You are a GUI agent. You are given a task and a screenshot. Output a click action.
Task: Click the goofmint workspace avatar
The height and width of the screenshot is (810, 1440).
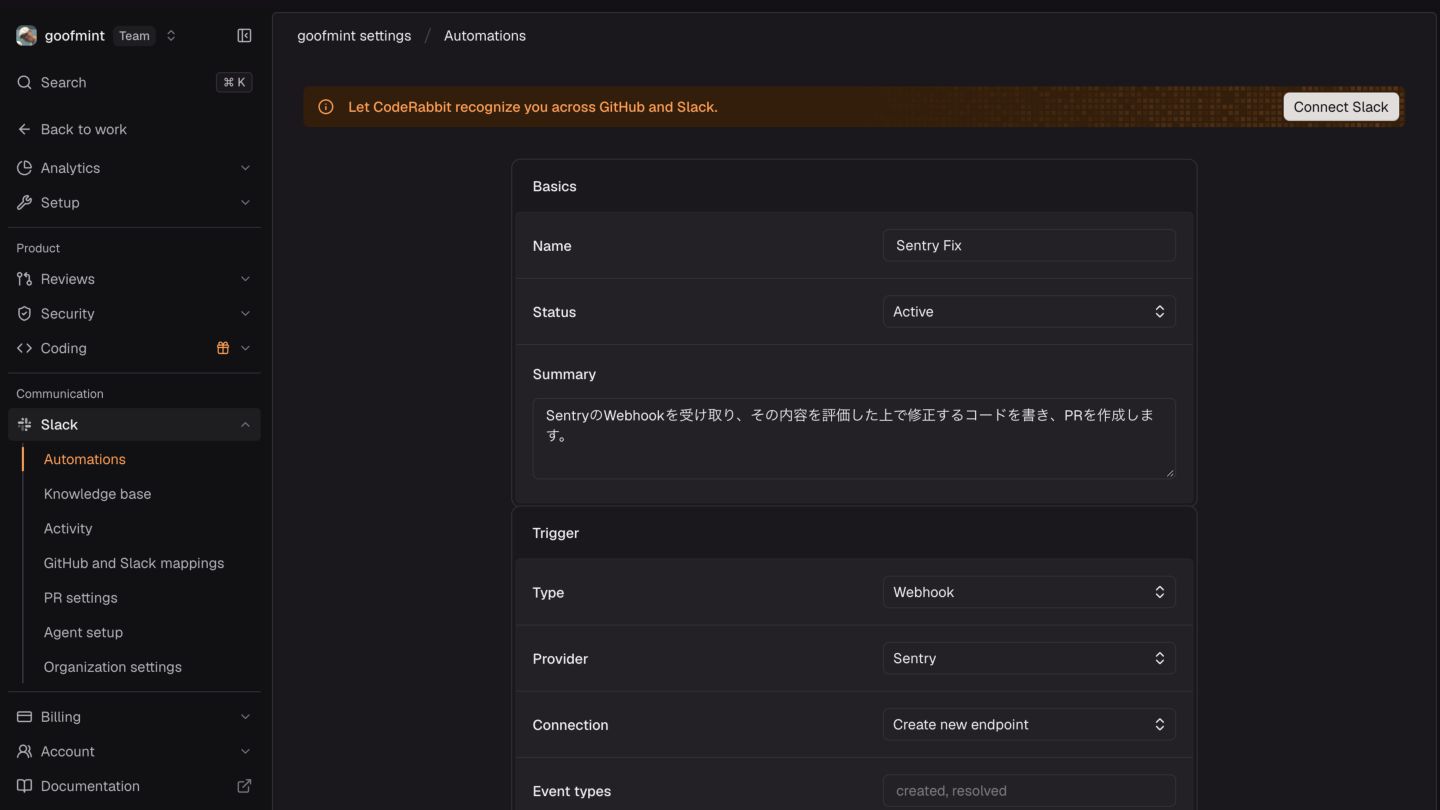click(27, 36)
